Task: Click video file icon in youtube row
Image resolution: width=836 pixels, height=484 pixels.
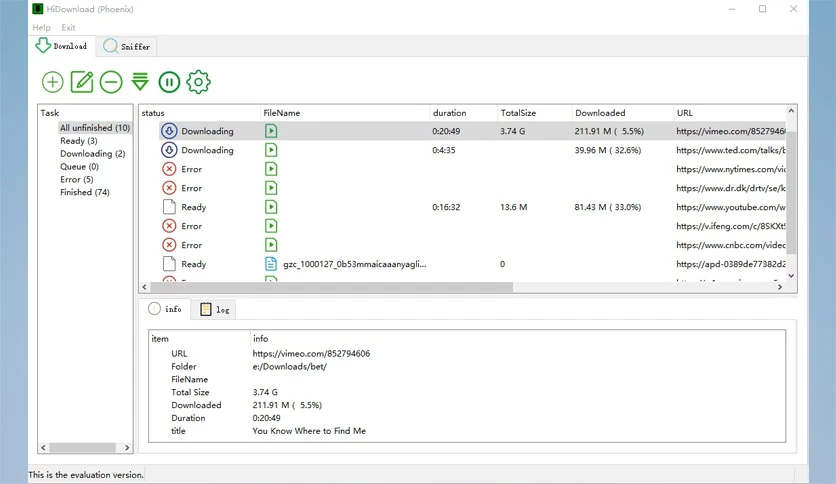Action: pyautogui.click(x=271, y=207)
